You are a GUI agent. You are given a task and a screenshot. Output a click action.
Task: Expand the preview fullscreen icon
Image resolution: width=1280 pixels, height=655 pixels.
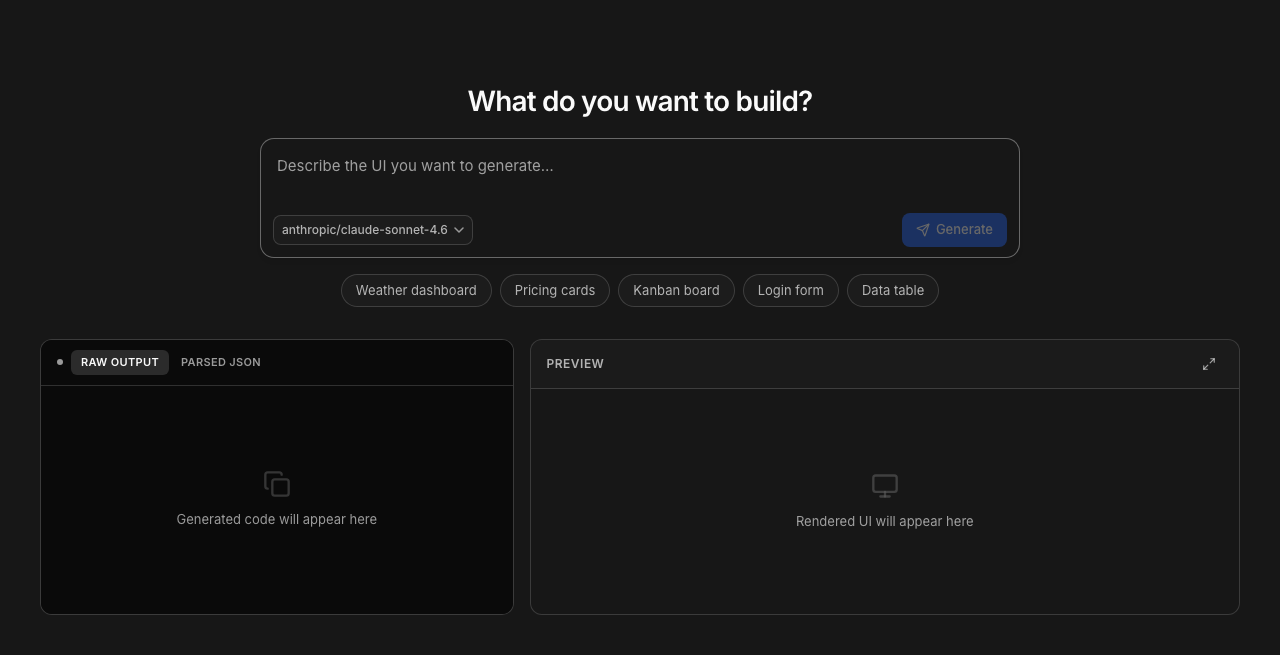point(1209,364)
